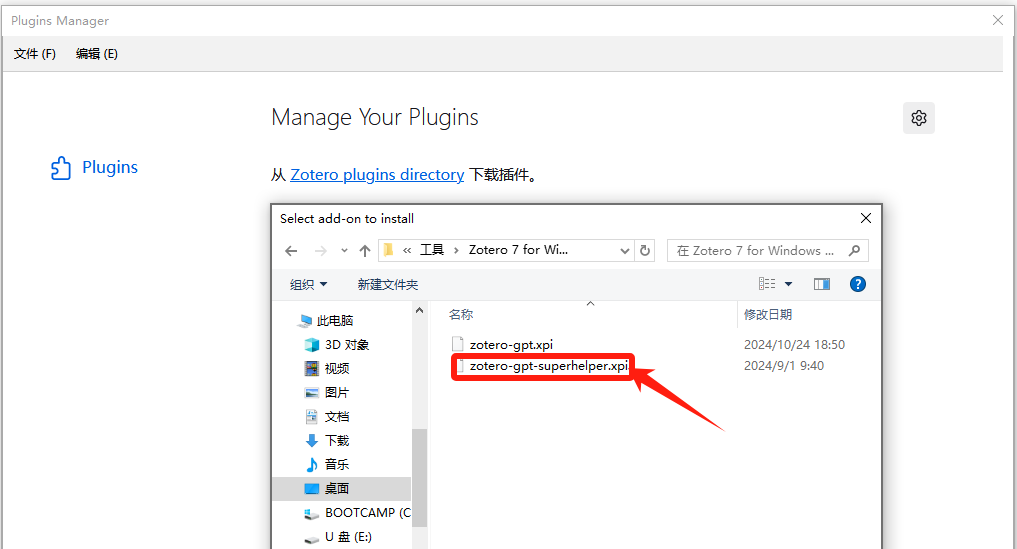Click the navigation pane scrollbar thumb
This screenshot has width=1017, height=549.
pos(418,476)
